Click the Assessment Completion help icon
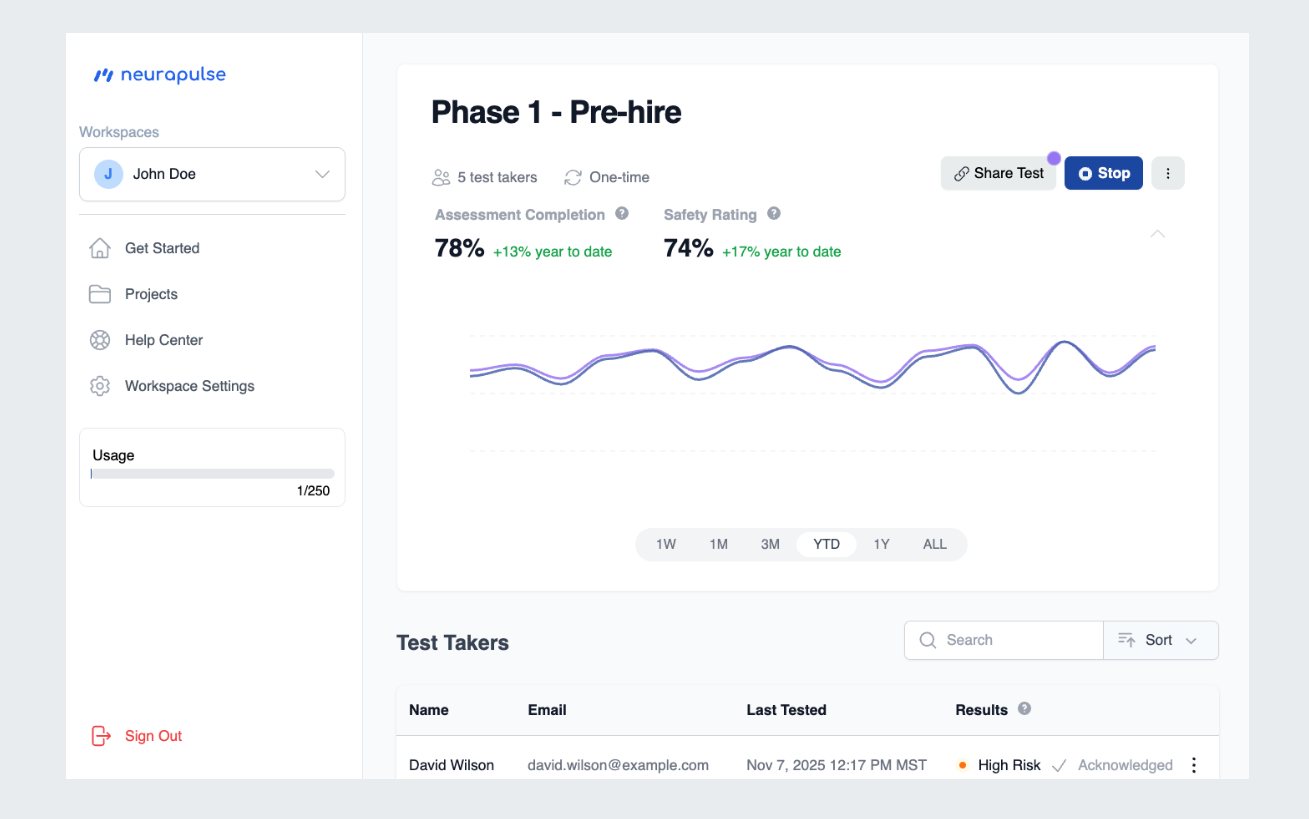Image resolution: width=1309 pixels, height=819 pixels. [622, 213]
